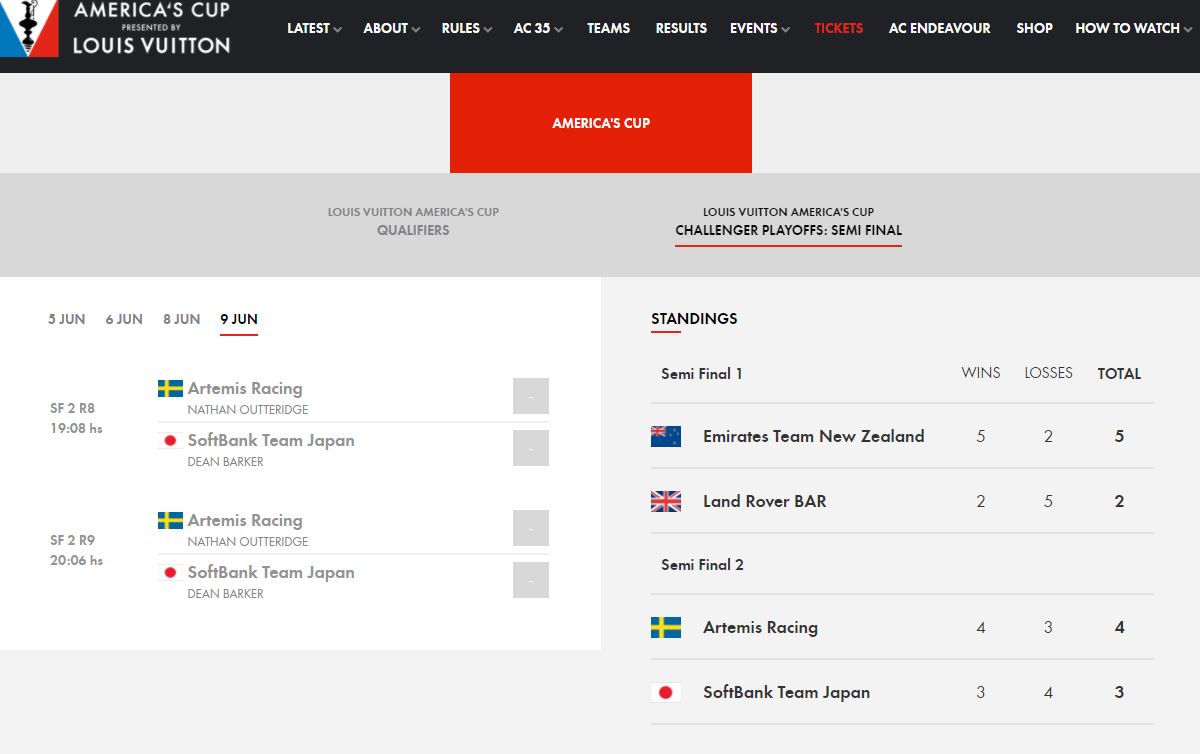Viewport: 1200px width, 754px height.
Task: Click SoftBank Team Japan score box in SF 2 R8
Action: coord(531,448)
